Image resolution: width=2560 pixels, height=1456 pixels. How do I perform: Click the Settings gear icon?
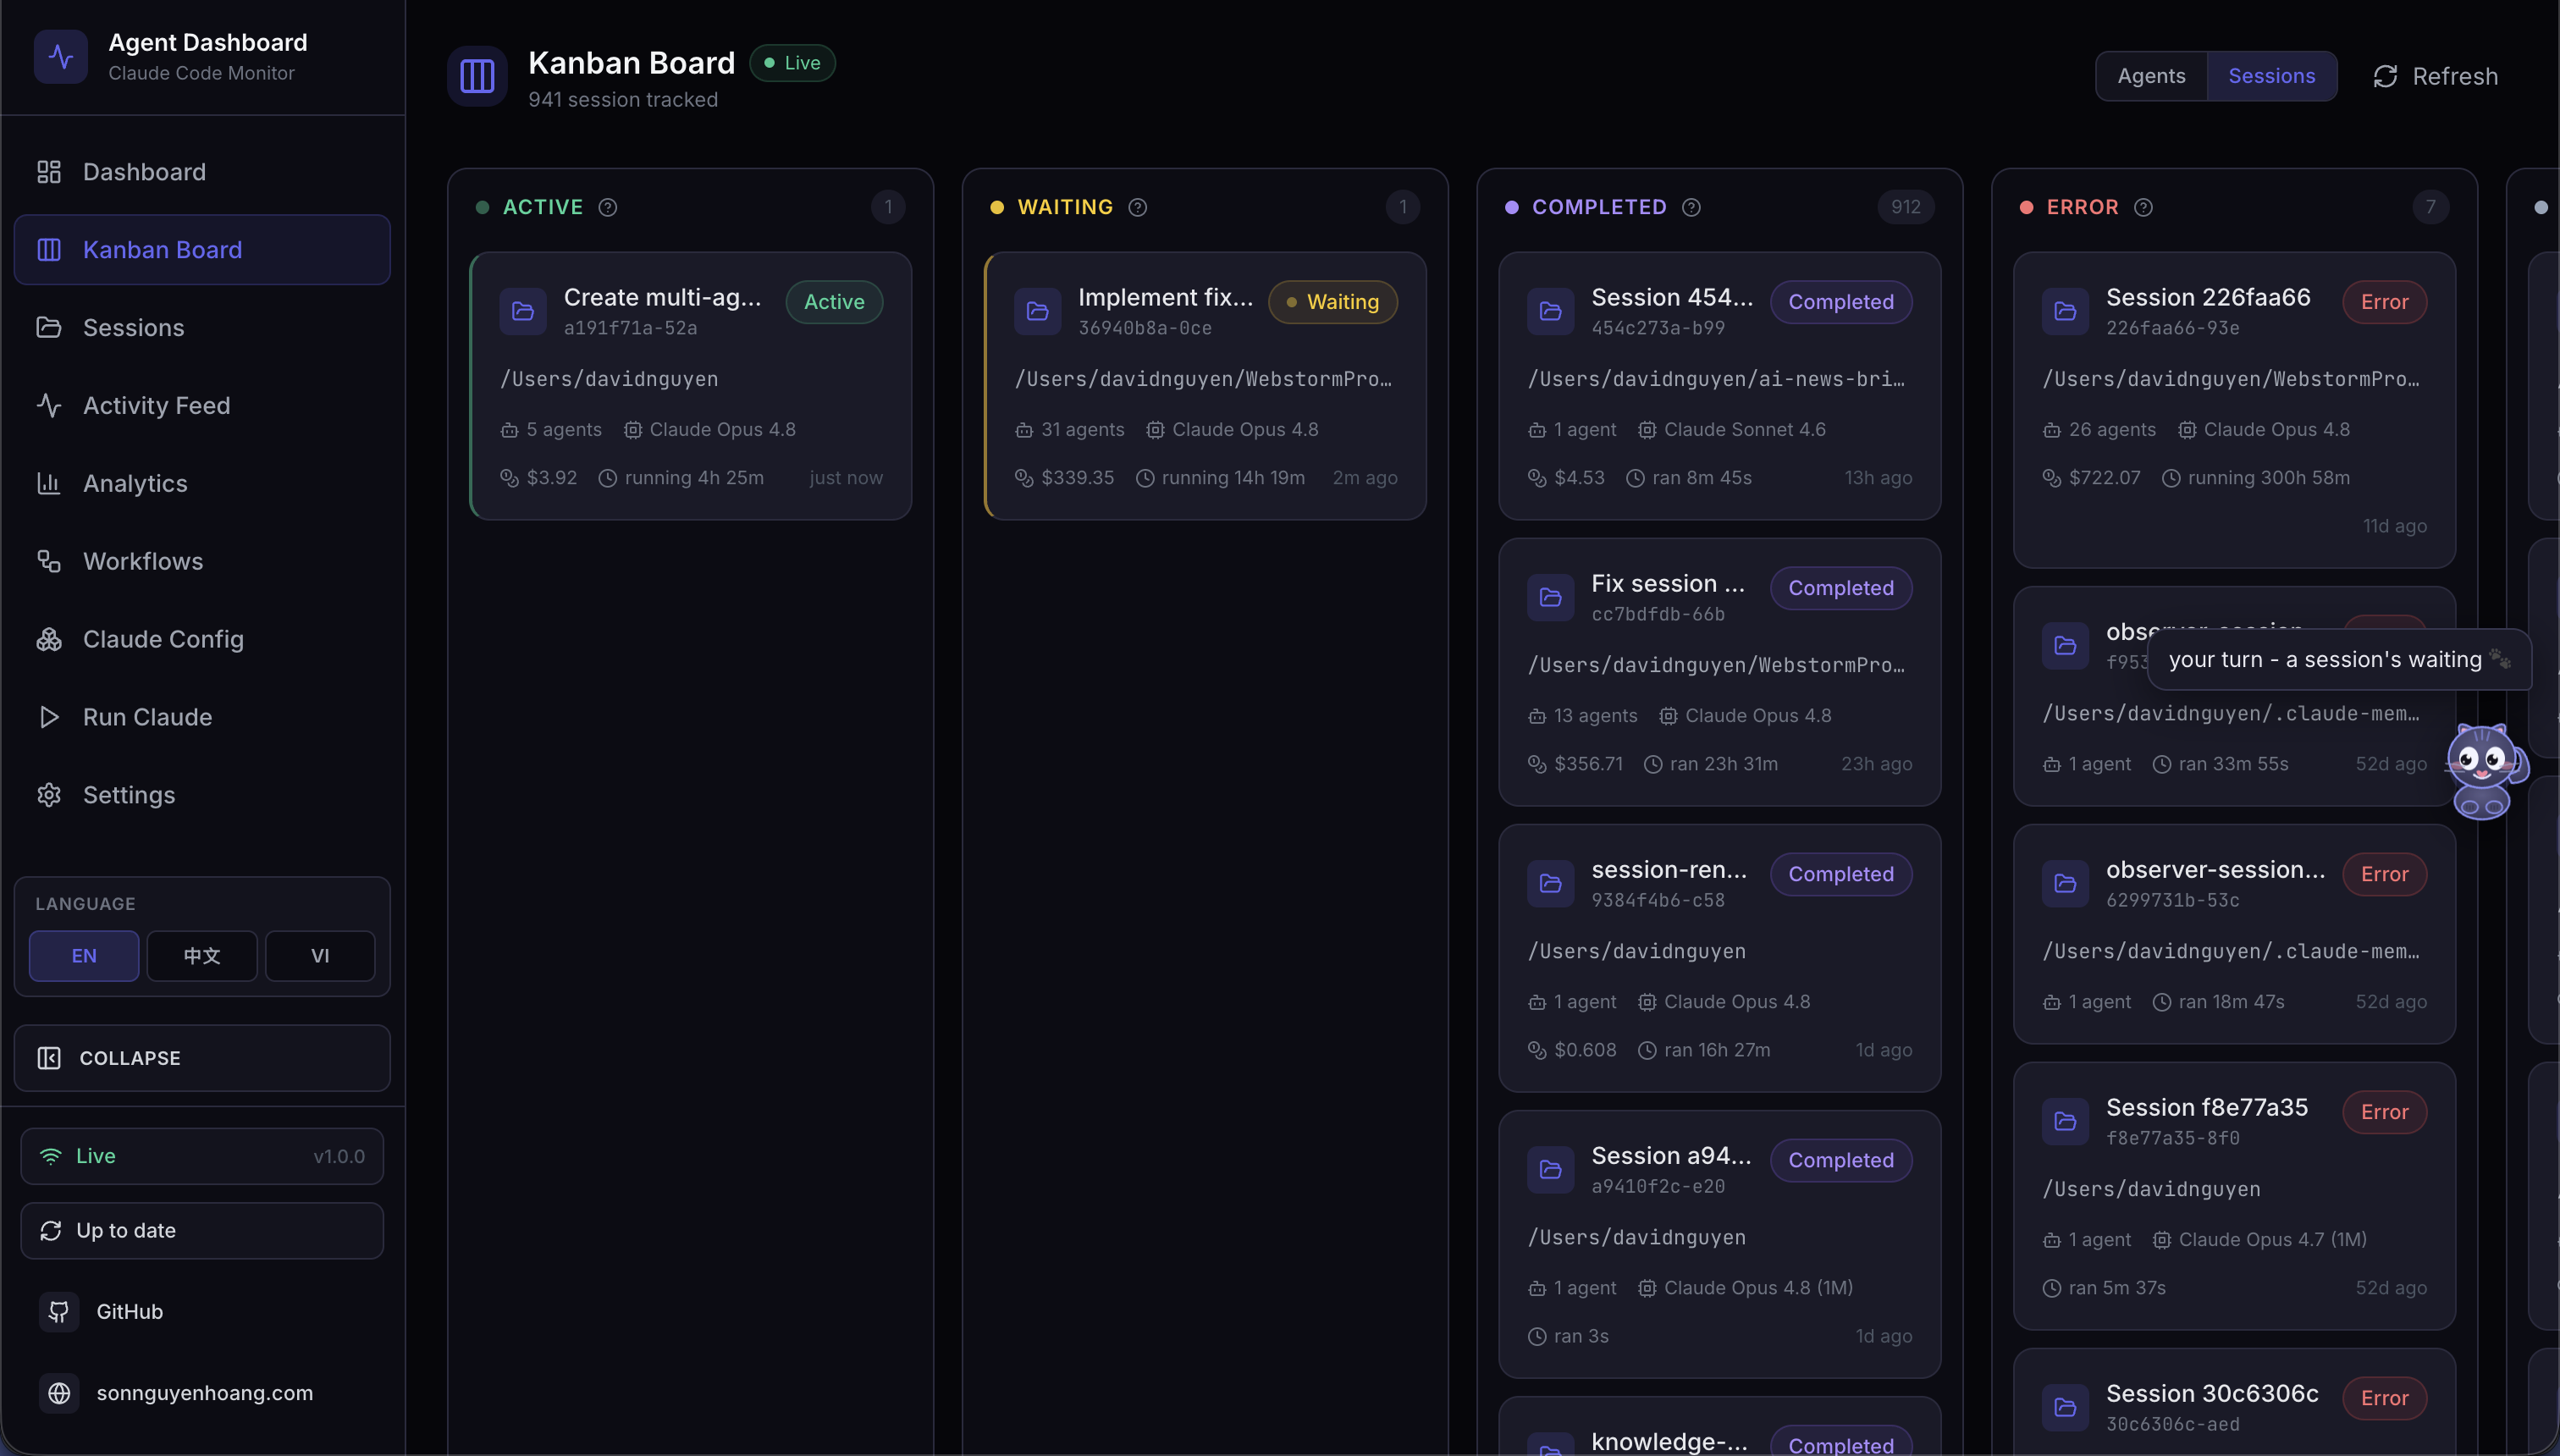[x=49, y=795]
